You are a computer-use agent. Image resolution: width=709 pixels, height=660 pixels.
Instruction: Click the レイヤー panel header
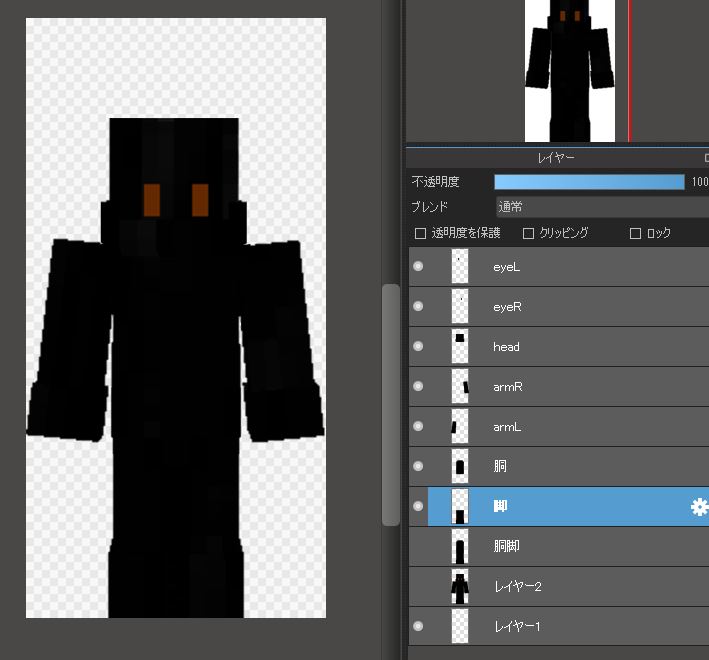pos(555,158)
